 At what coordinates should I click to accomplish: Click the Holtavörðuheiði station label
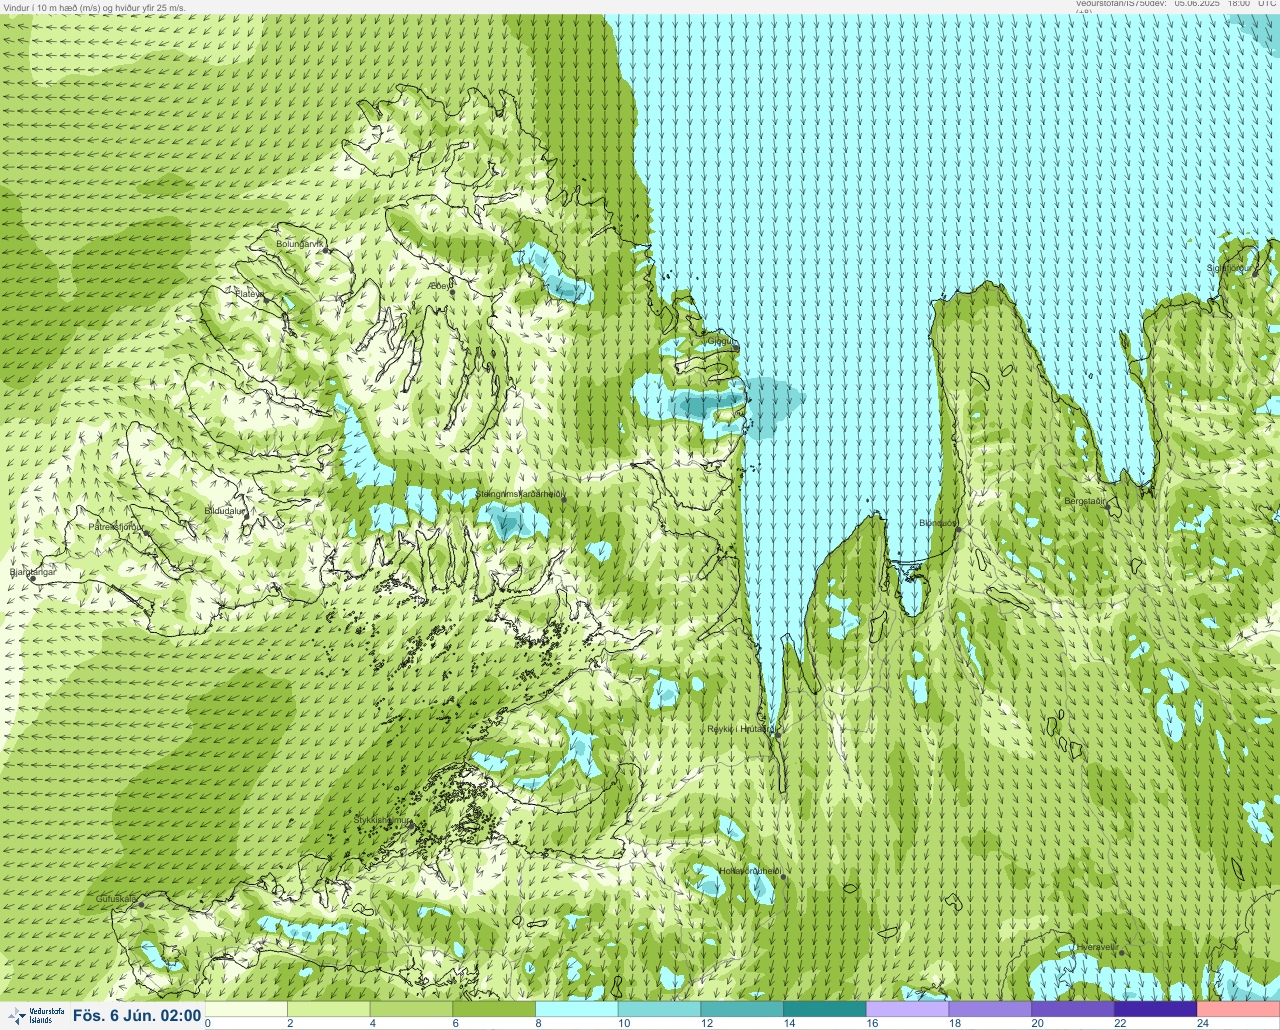749,871
